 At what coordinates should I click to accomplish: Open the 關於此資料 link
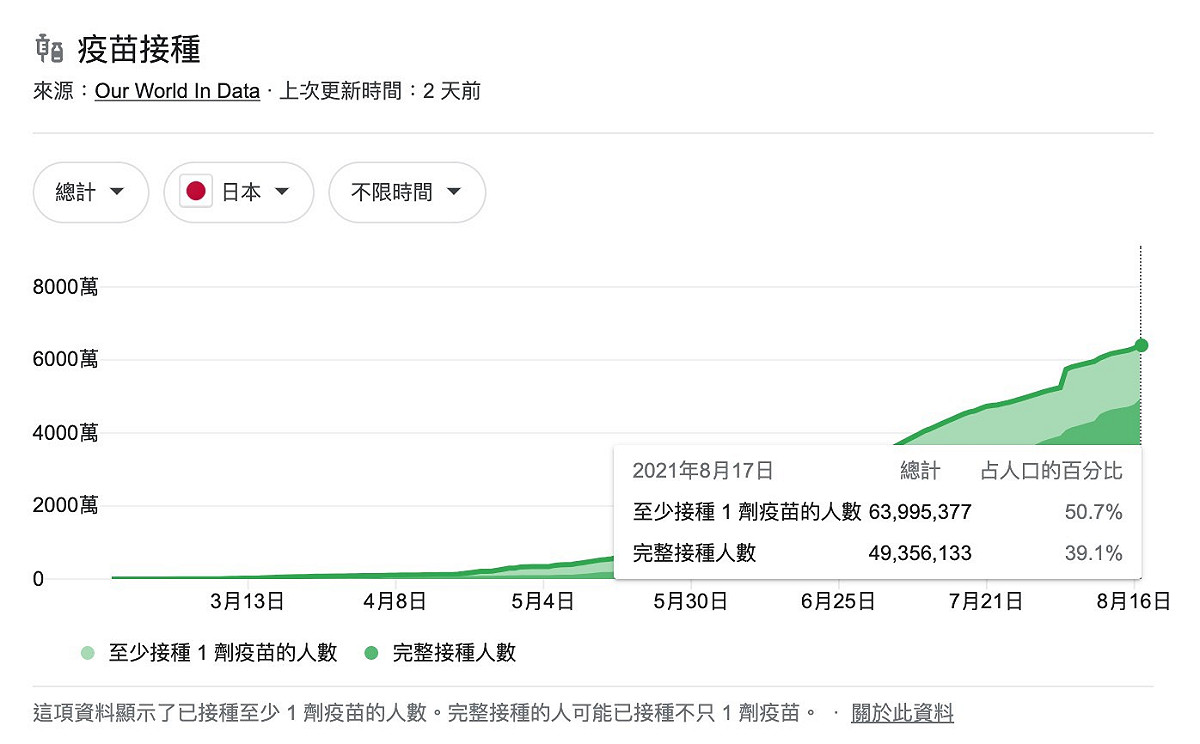pos(902,713)
